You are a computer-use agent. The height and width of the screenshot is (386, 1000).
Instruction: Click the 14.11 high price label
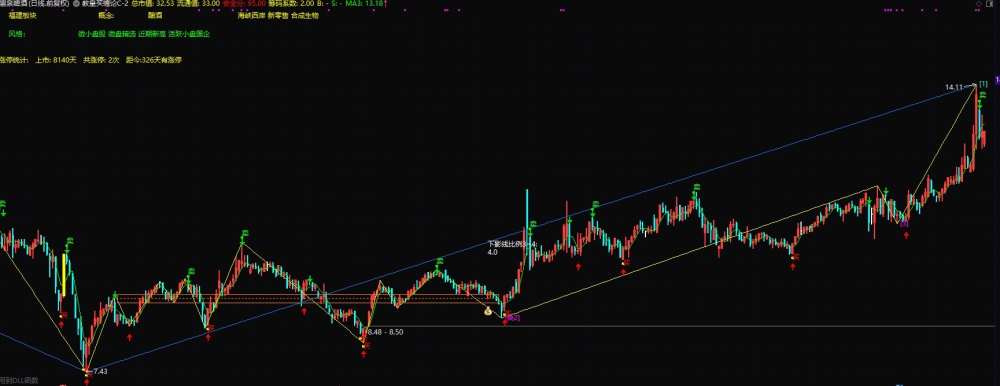click(x=955, y=87)
